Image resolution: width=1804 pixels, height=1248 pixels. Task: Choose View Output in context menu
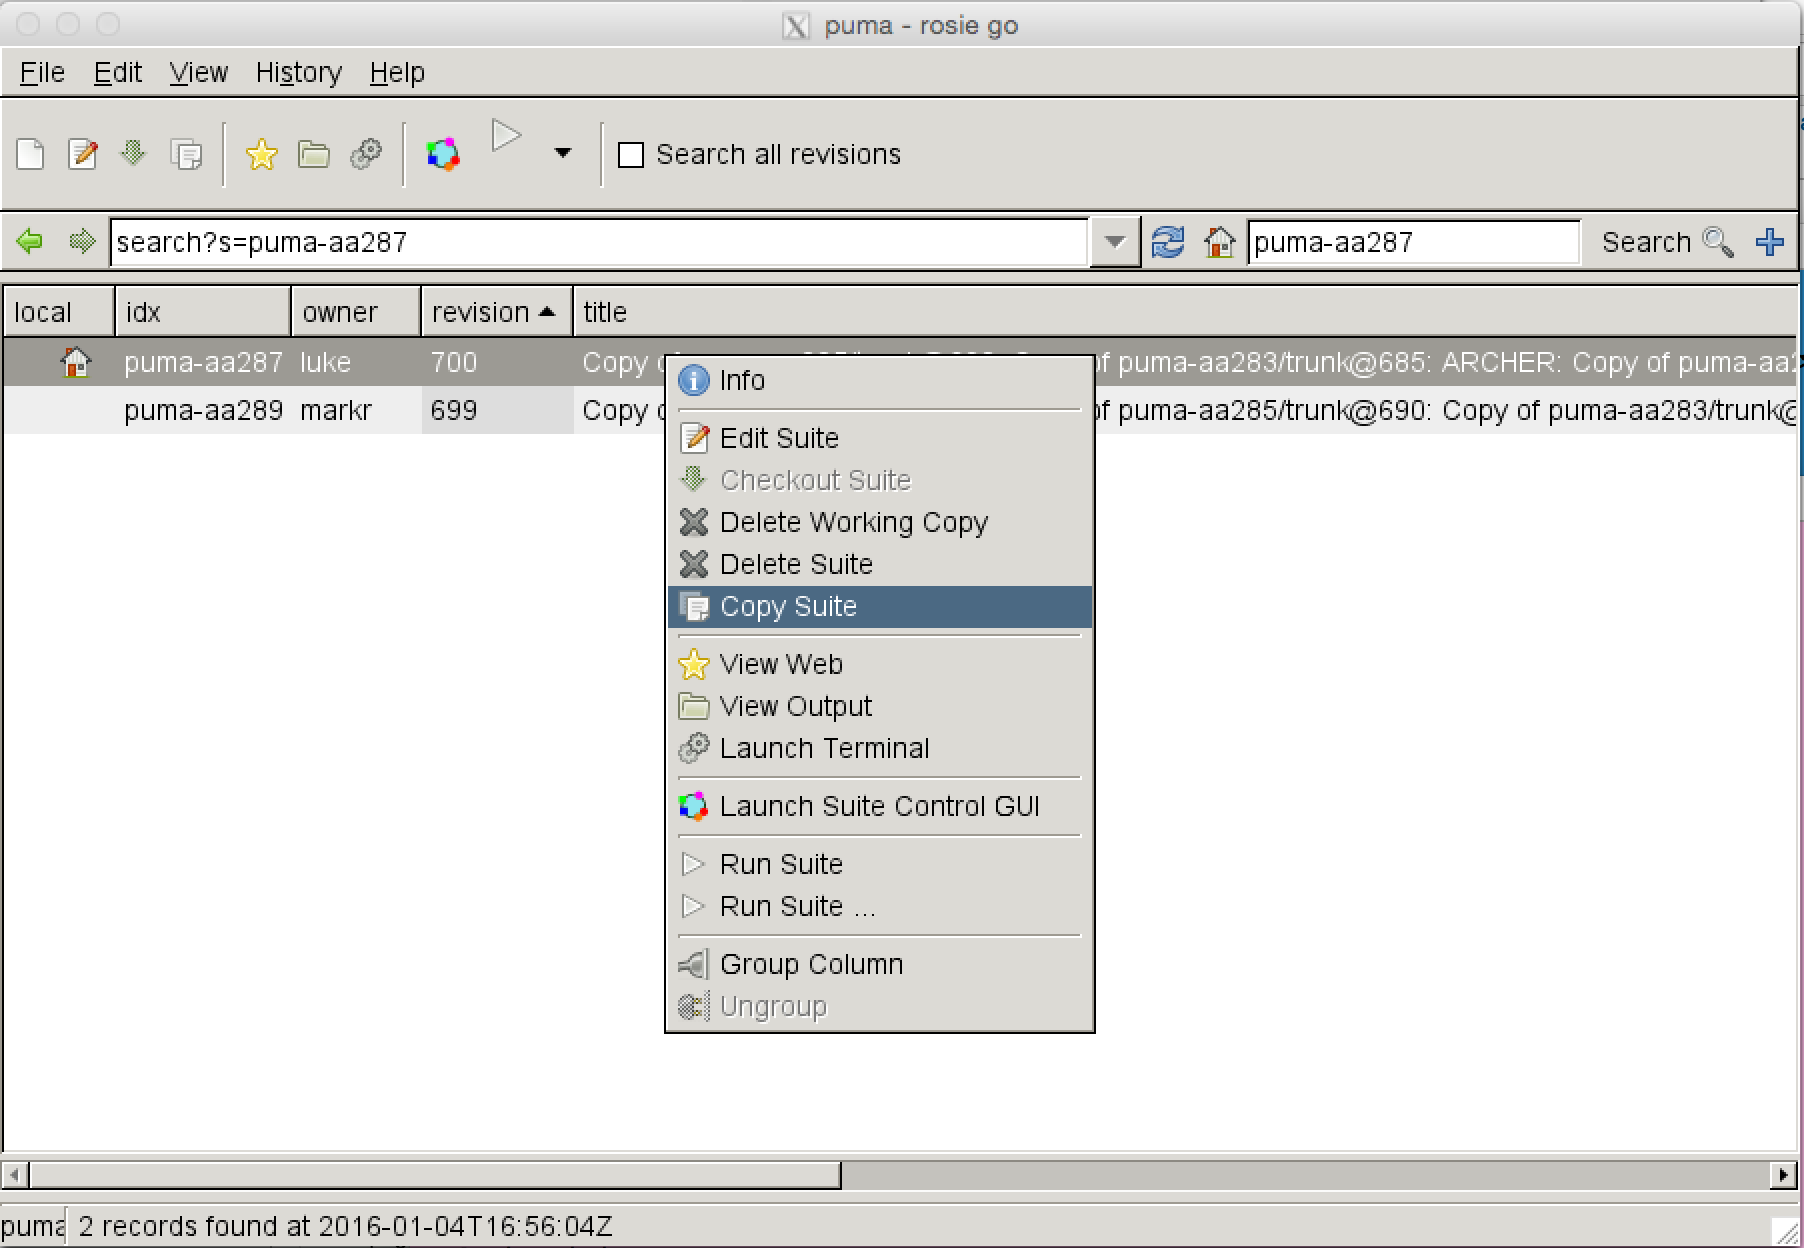(x=880, y=706)
